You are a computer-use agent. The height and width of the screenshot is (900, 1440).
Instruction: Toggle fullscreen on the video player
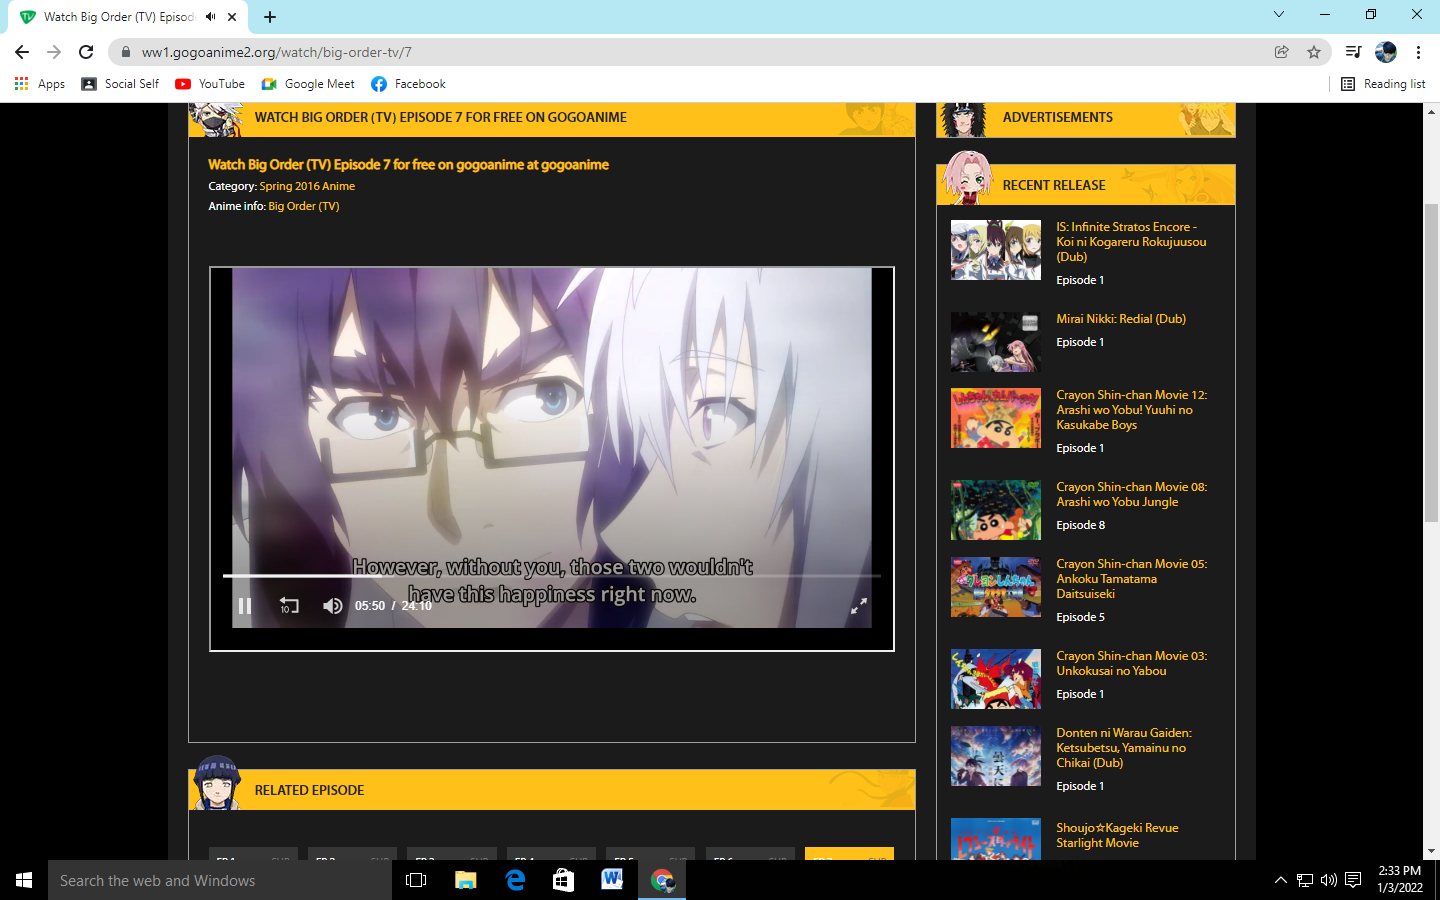tap(858, 606)
